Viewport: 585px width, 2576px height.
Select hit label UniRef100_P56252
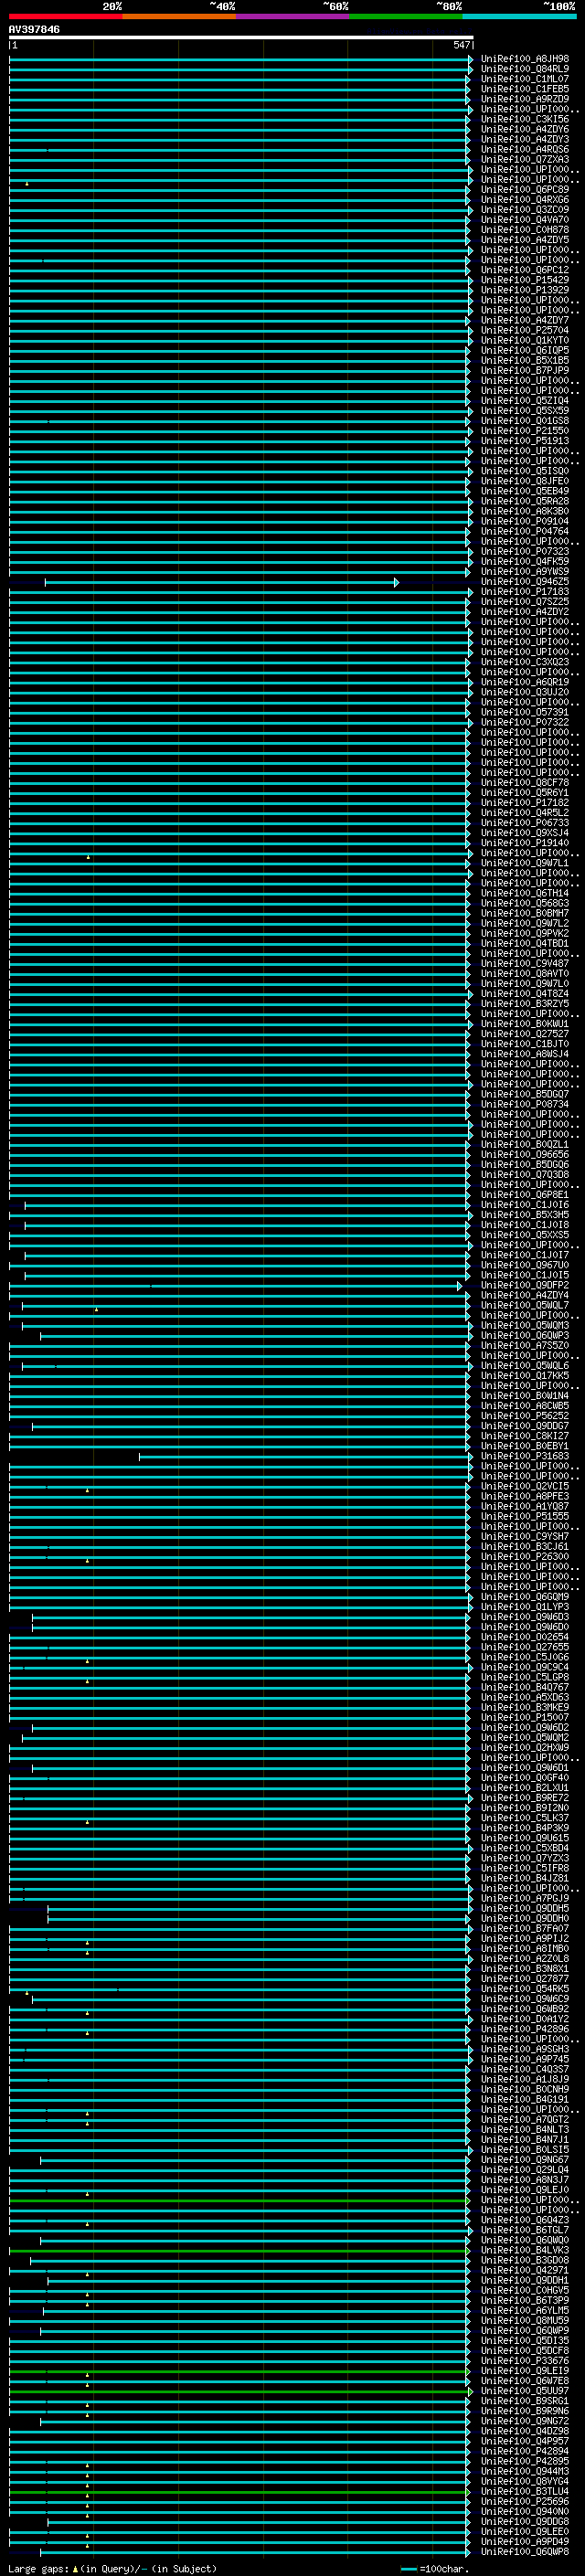pos(525,1416)
